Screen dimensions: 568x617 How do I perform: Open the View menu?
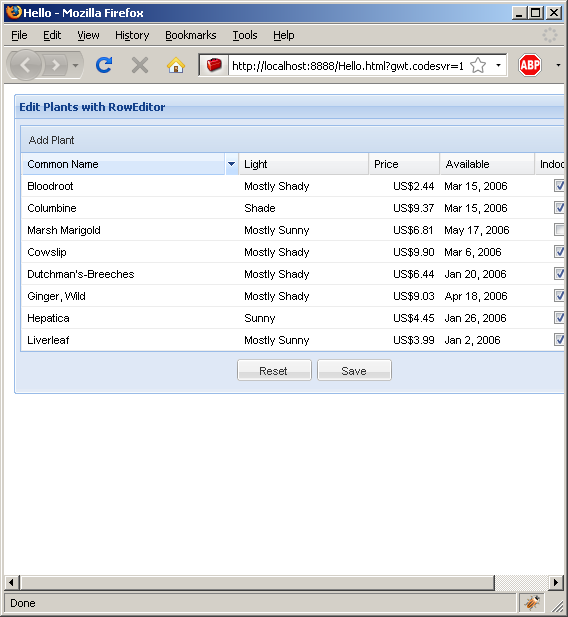(x=88, y=35)
